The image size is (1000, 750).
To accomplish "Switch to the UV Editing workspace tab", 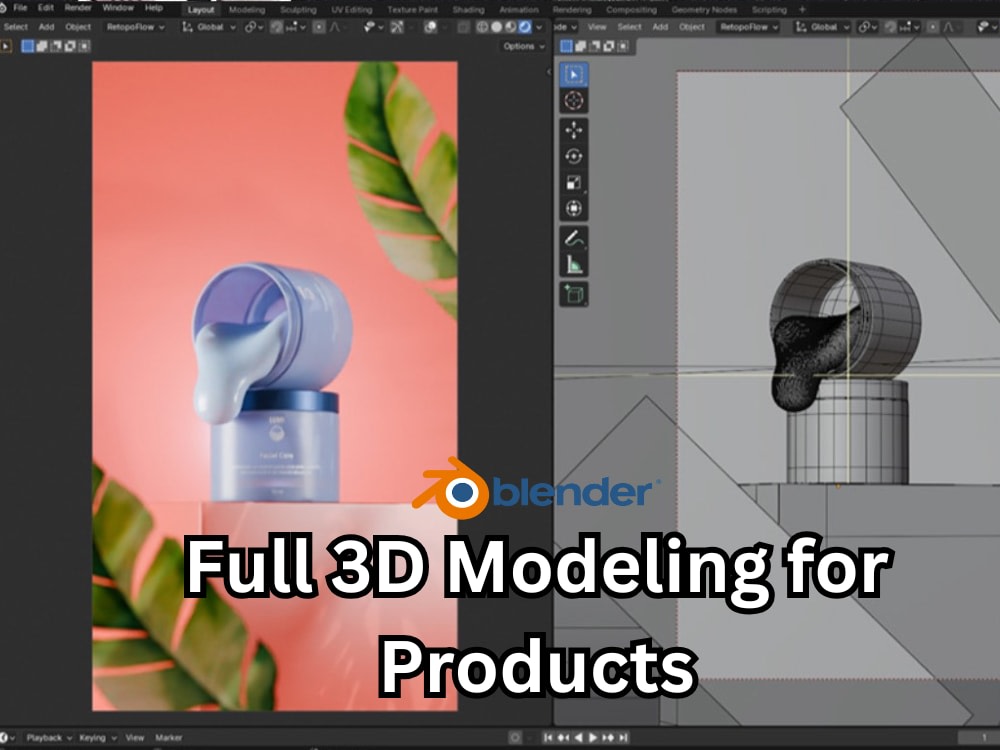I will pyautogui.click(x=351, y=10).
